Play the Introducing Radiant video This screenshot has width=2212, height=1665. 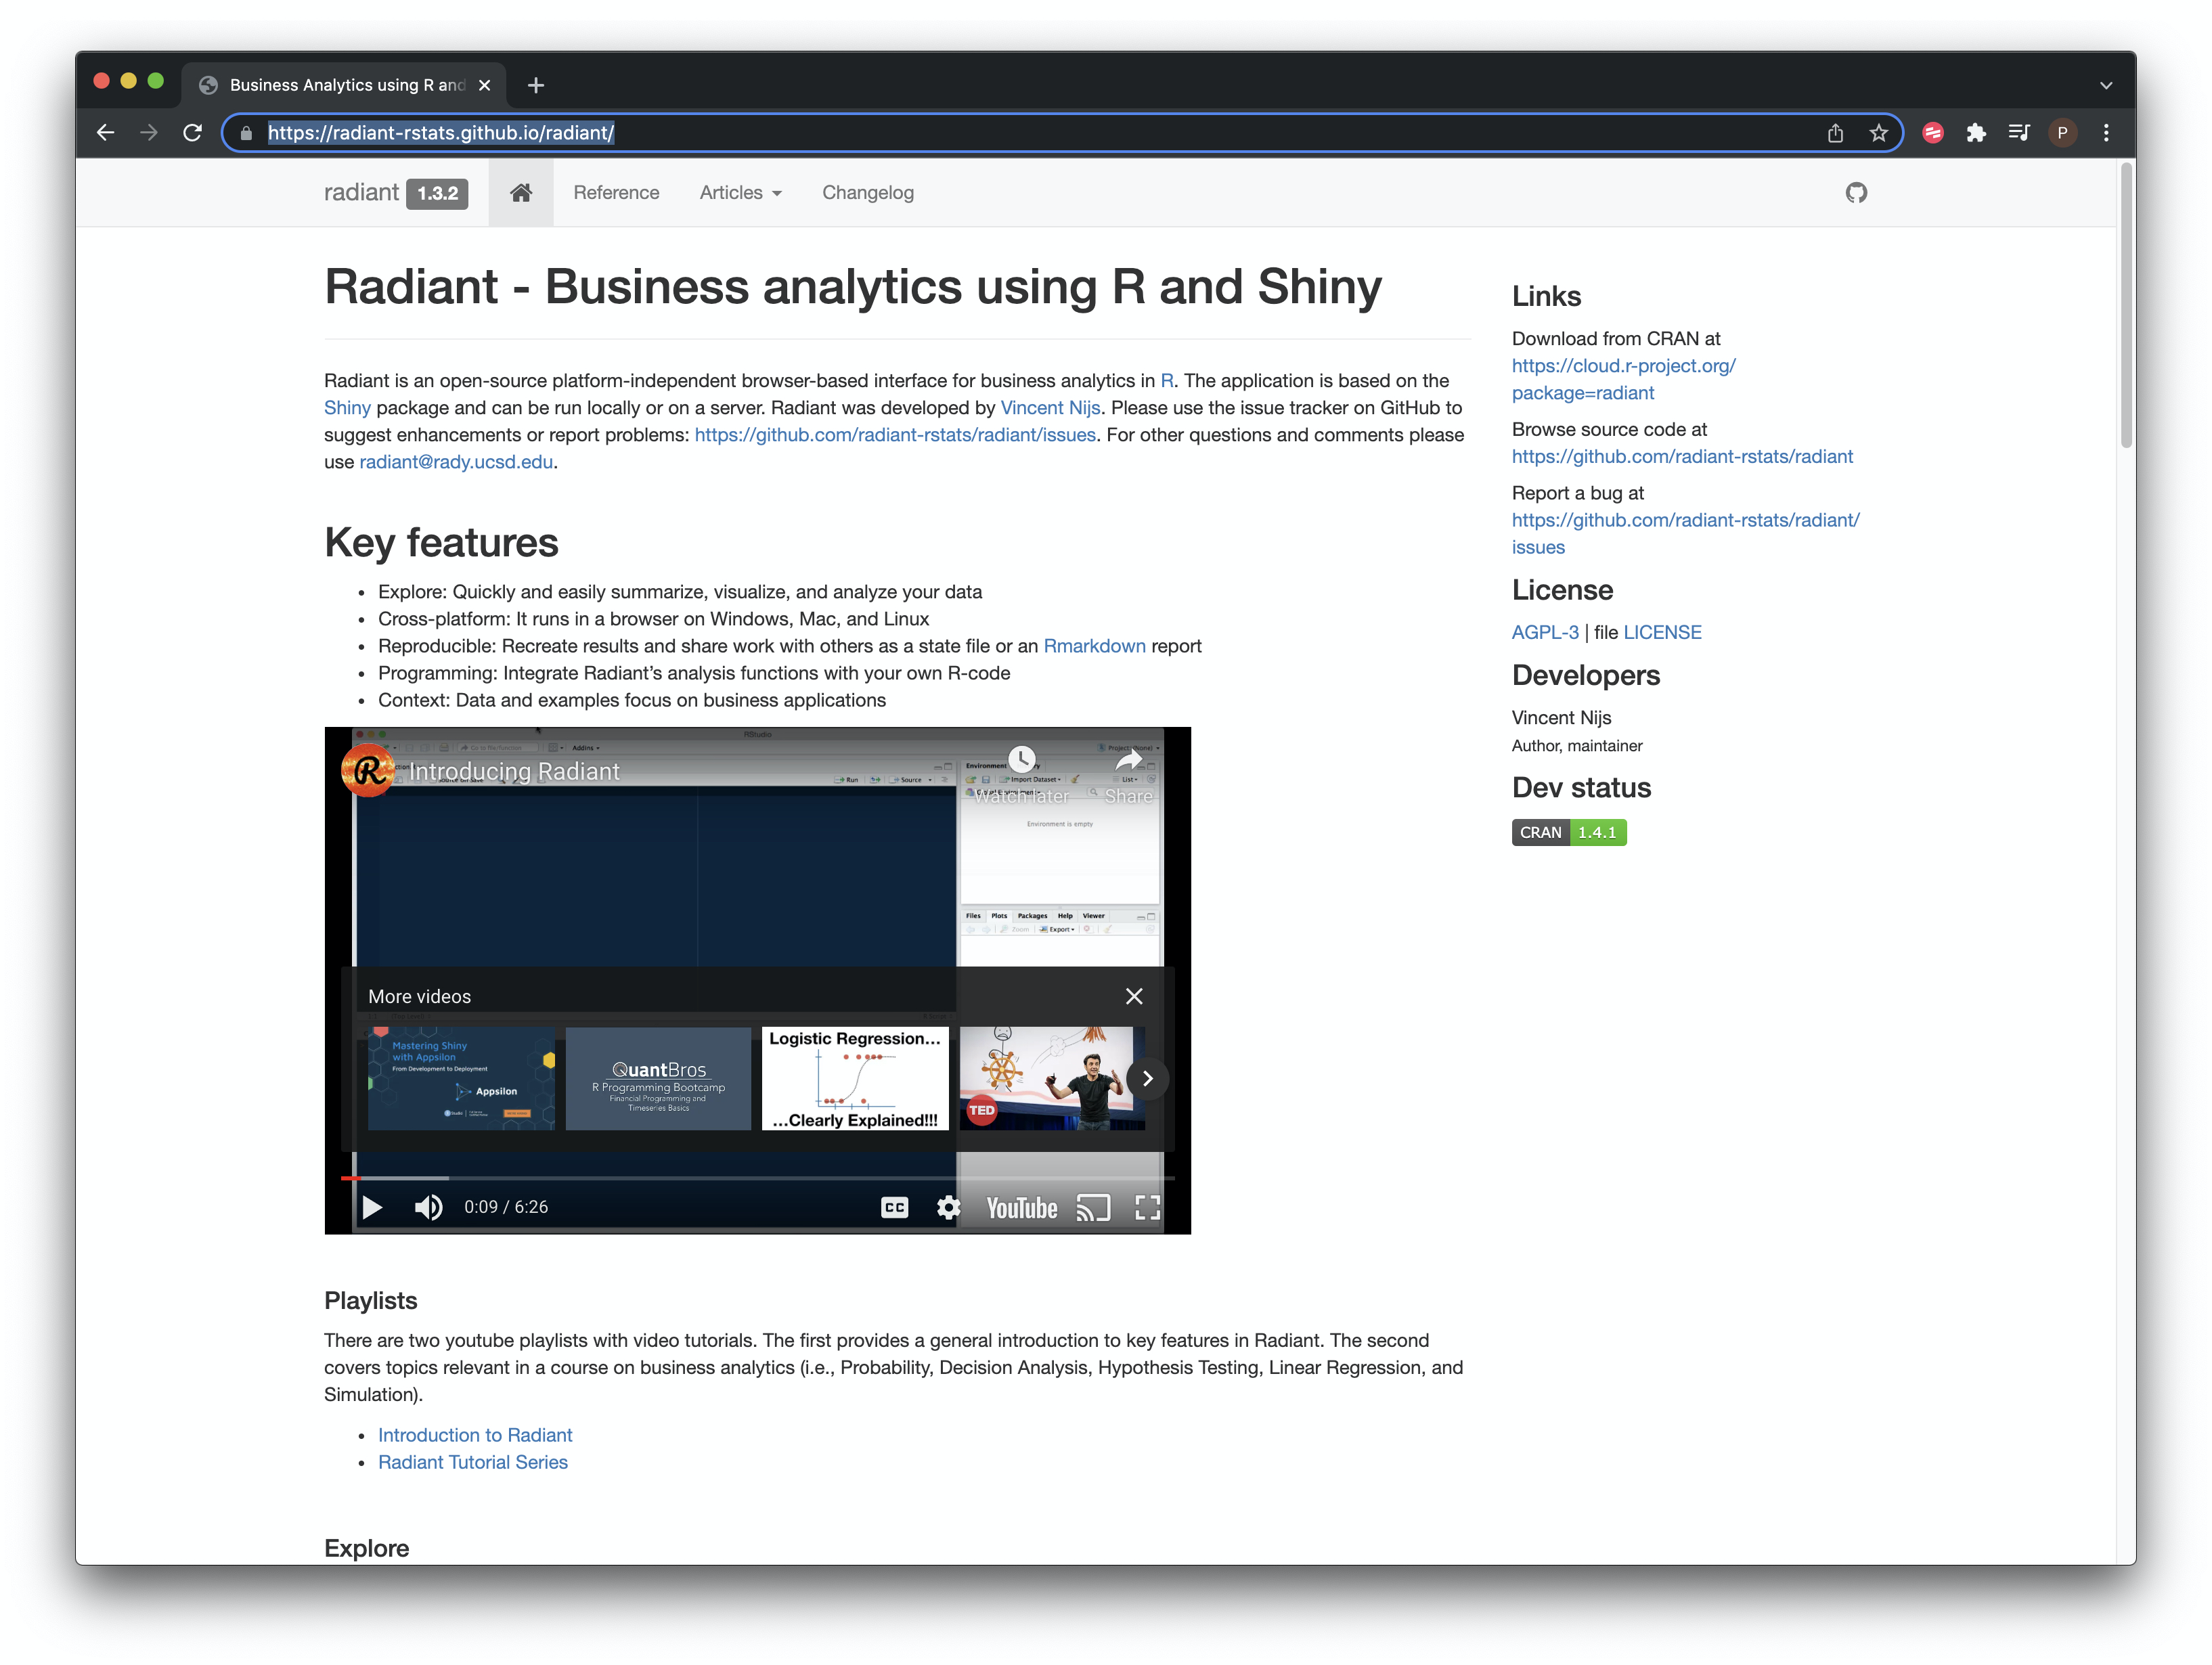[x=372, y=1207]
